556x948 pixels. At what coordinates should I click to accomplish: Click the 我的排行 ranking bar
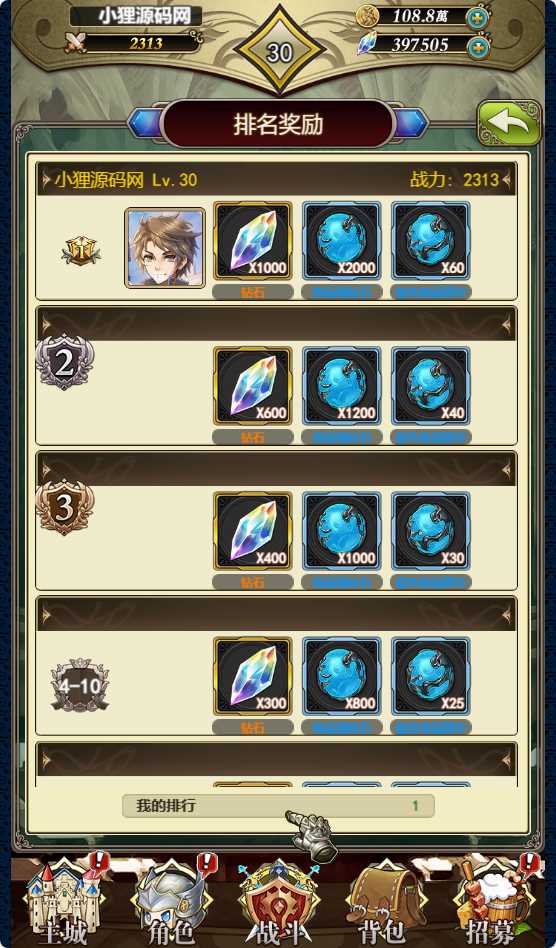coord(278,806)
